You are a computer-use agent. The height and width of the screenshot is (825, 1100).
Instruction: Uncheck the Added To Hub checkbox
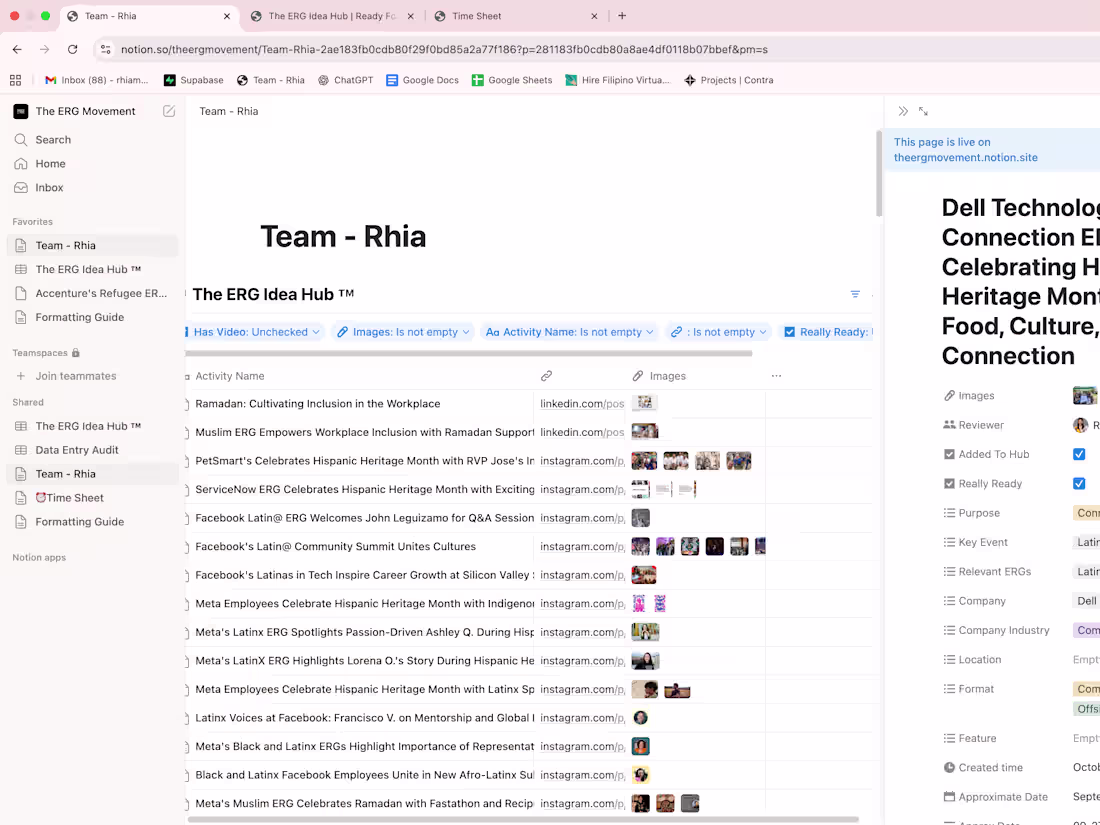coord(1079,454)
